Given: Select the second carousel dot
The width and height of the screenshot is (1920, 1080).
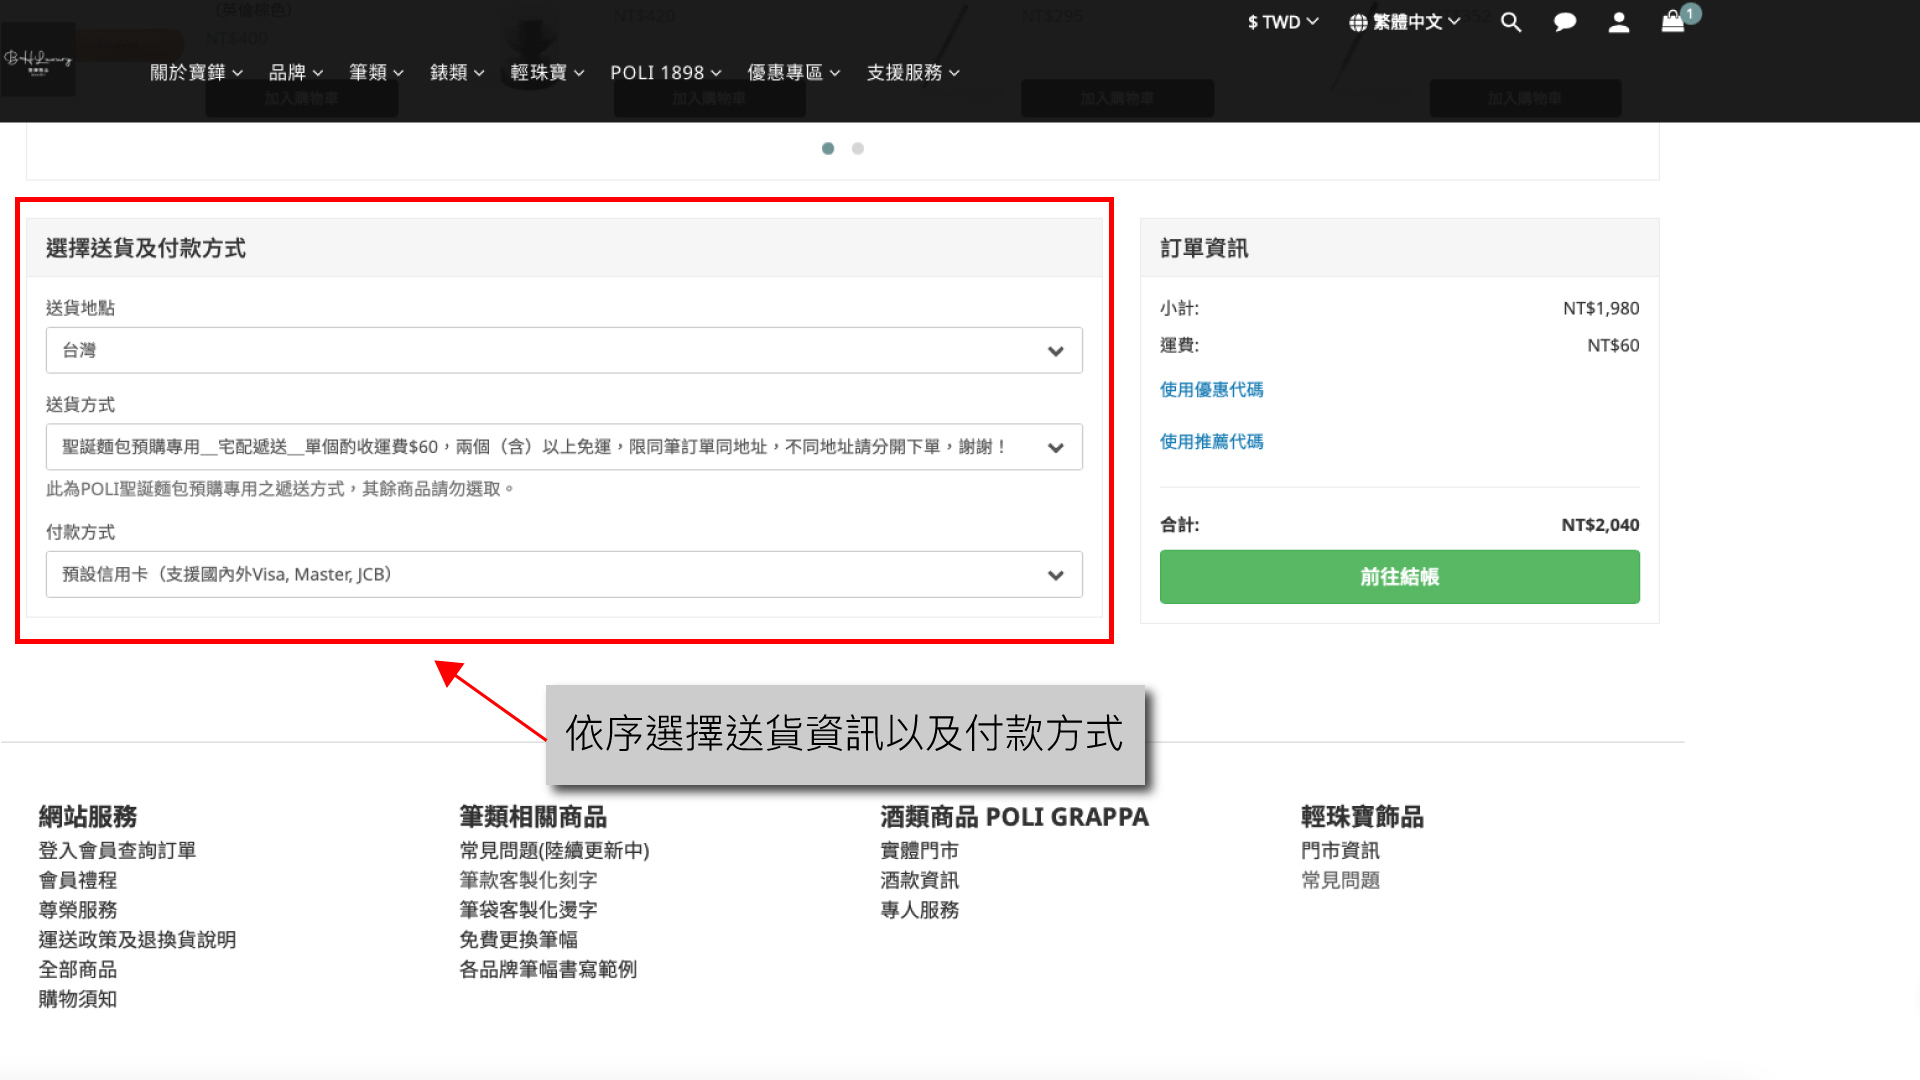Looking at the screenshot, I should coord(858,149).
